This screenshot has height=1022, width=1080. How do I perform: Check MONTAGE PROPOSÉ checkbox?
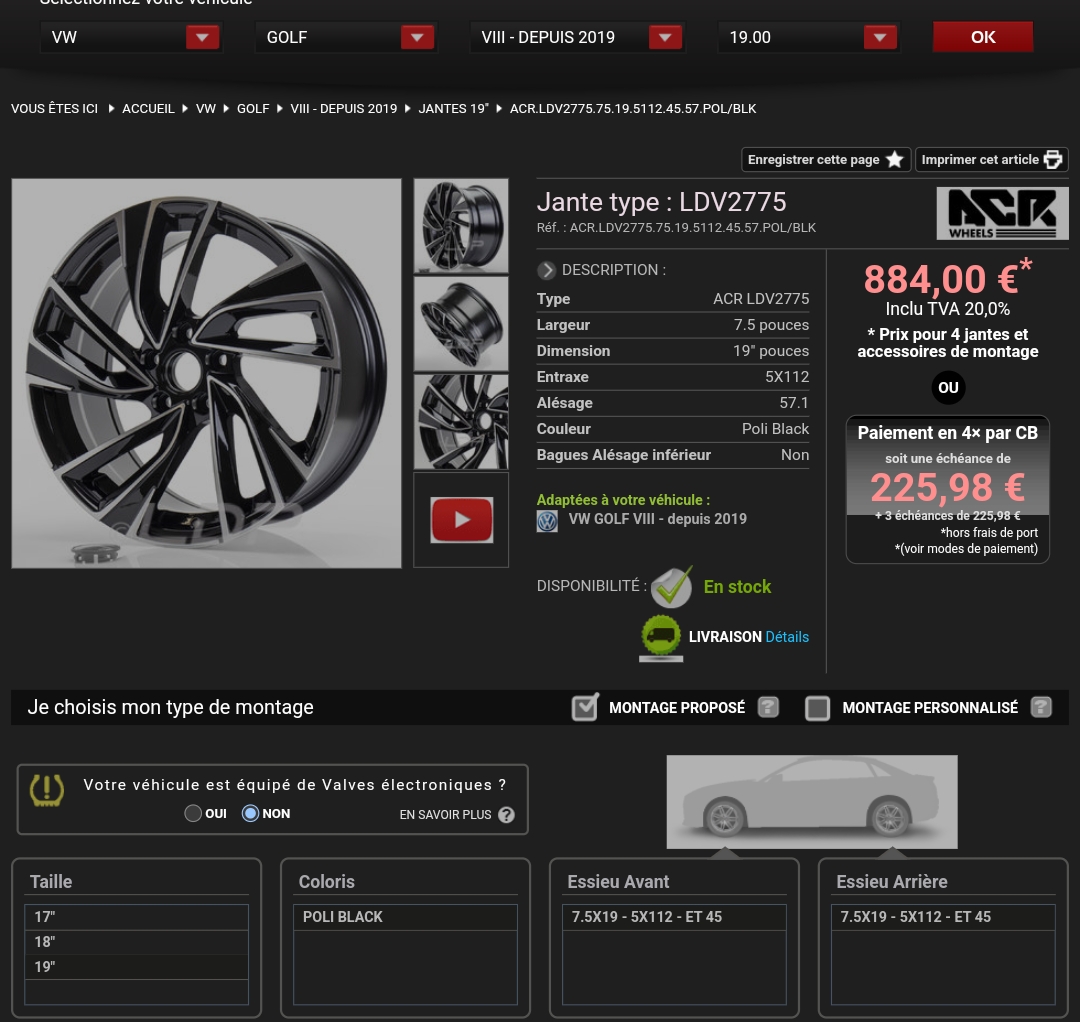585,707
